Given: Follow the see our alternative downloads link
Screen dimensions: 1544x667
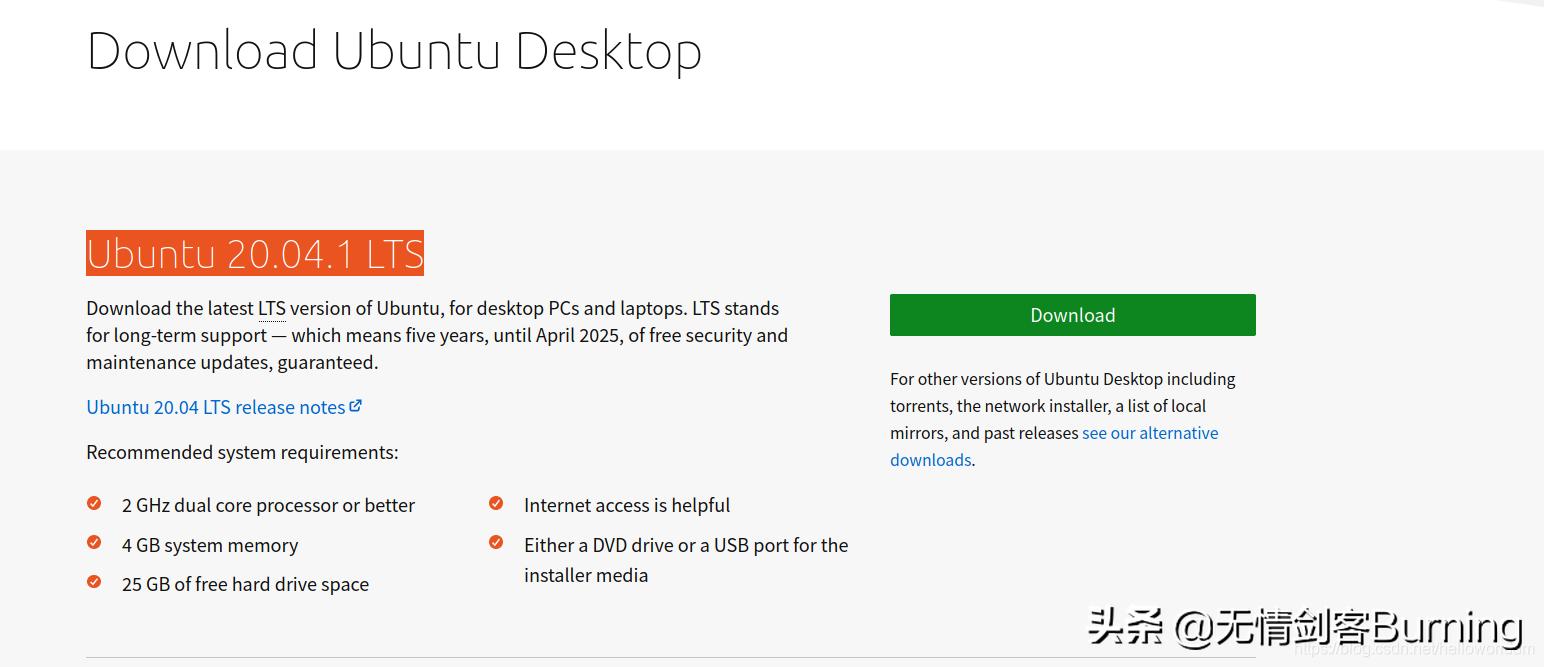Looking at the screenshot, I should click(1150, 432).
